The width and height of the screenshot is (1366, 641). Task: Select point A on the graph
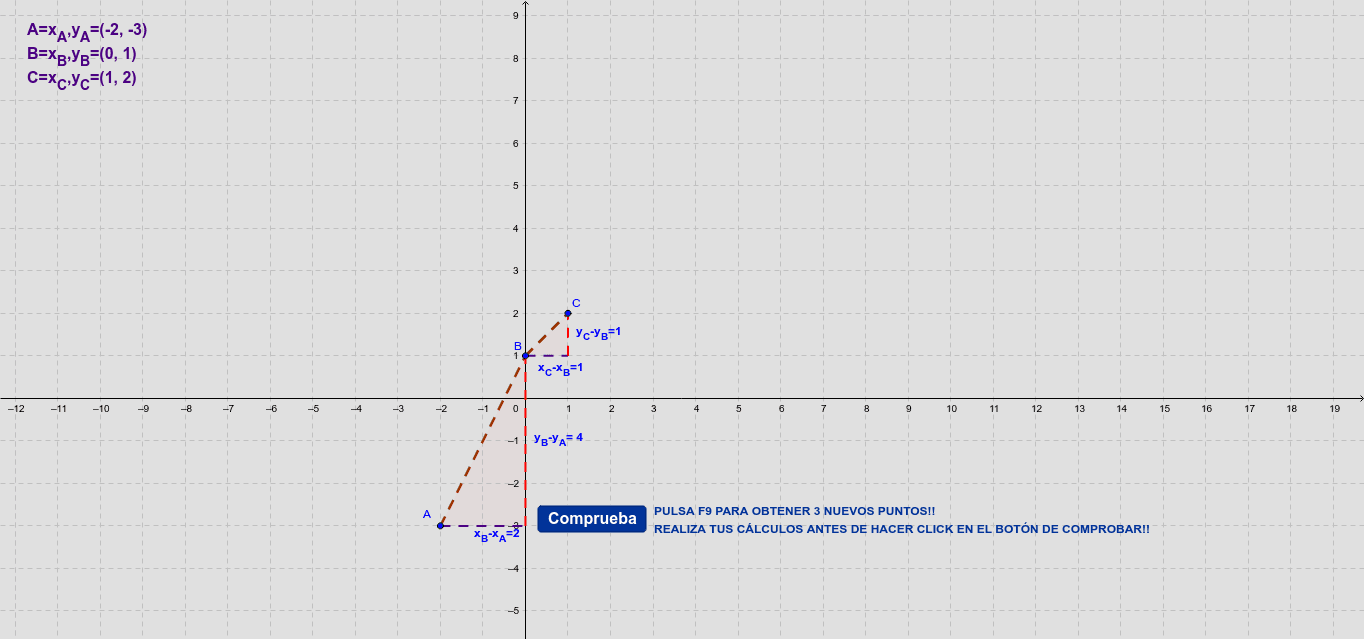(x=440, y=526)
